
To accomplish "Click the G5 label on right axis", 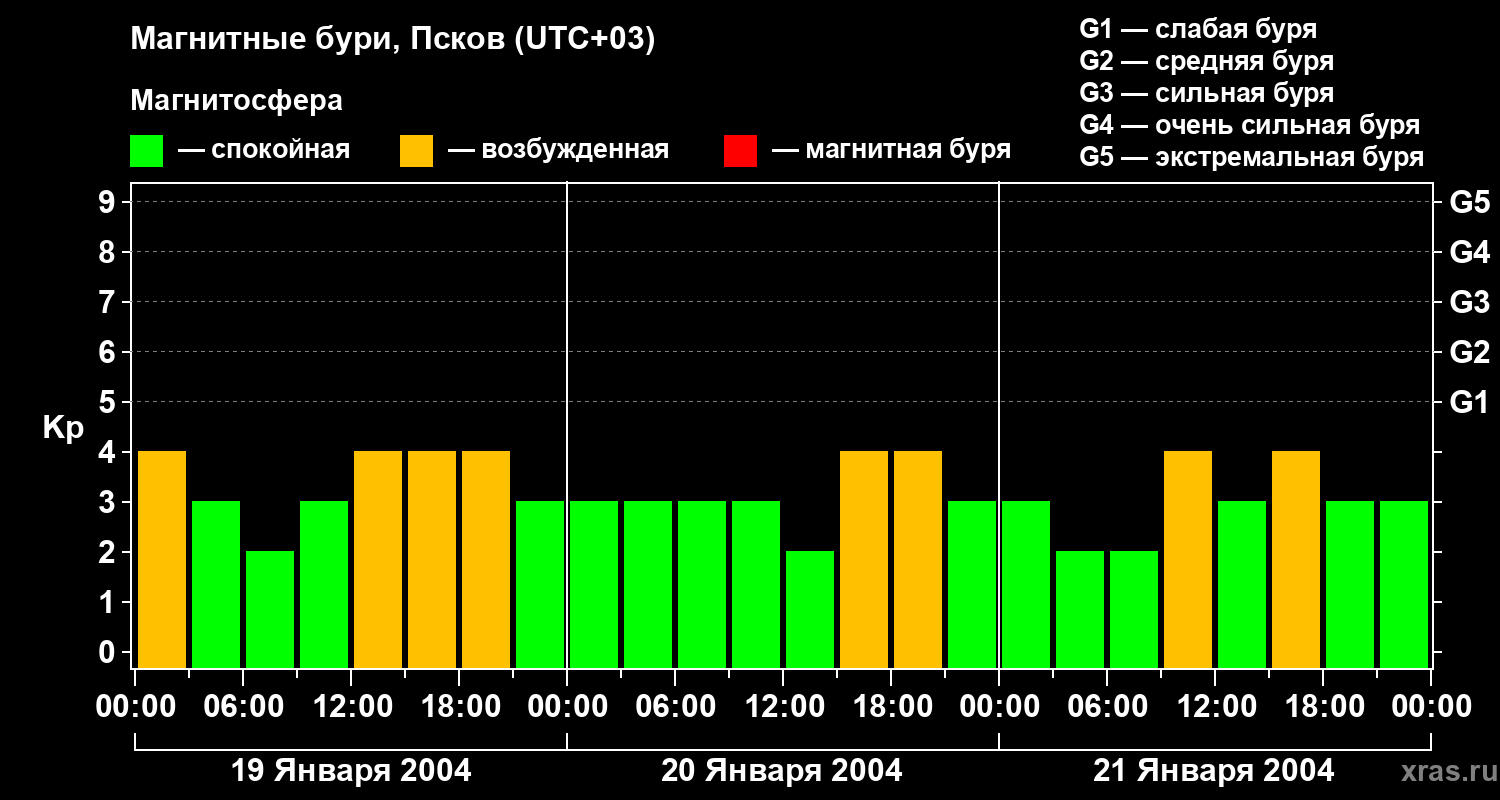I will [1469, 203].
